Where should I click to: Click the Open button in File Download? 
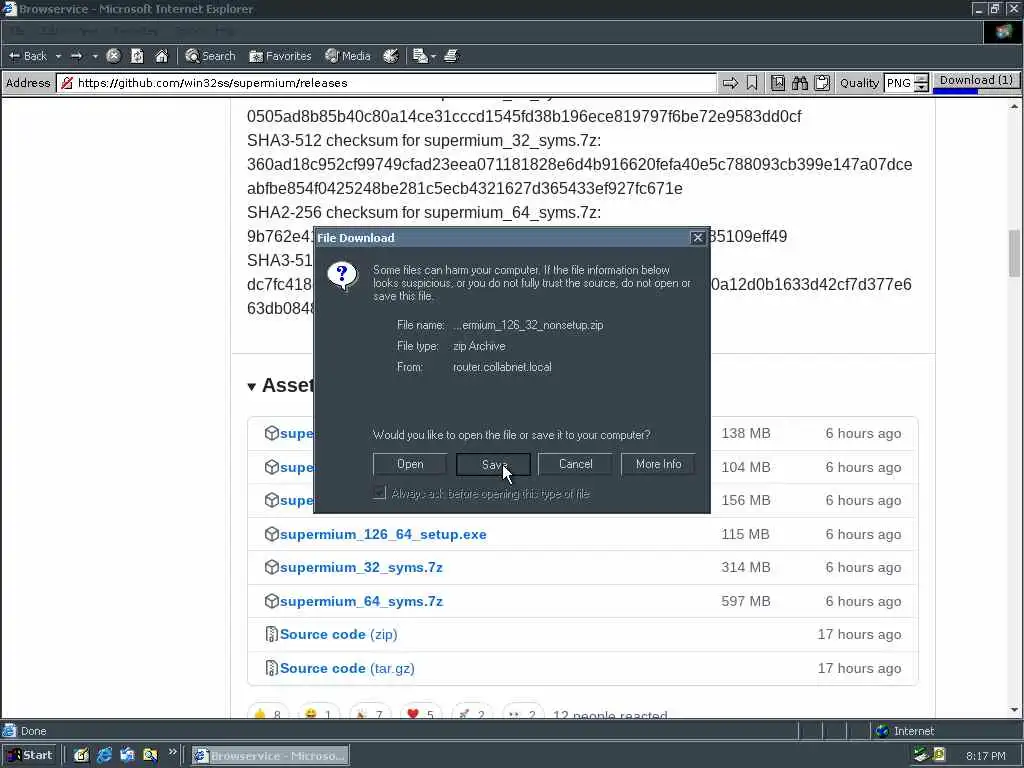pos(410,464)
